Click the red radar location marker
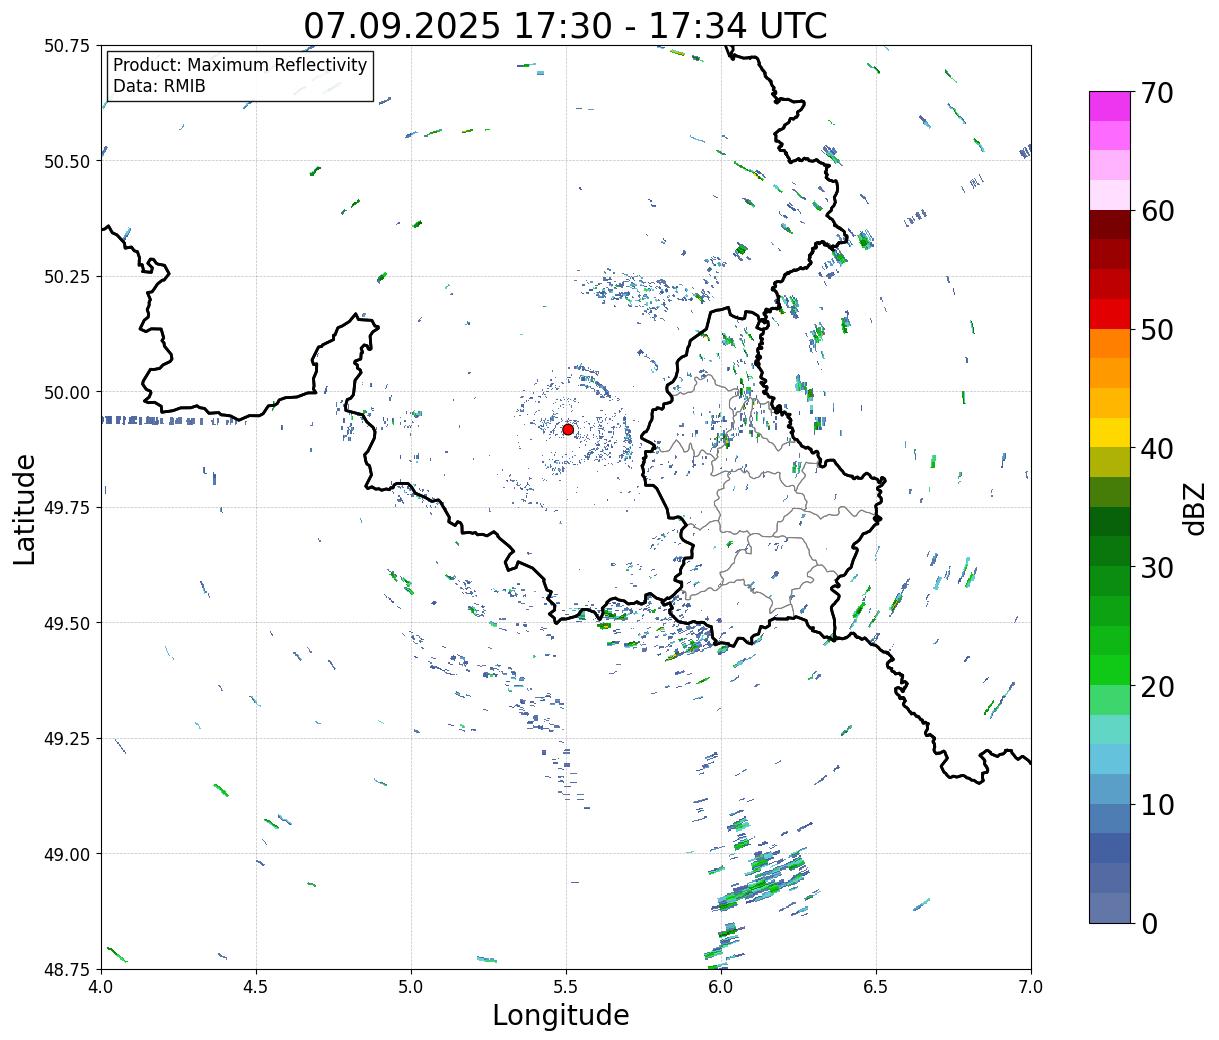The width and height of the screenshot is (1219, 1040). tap(568, 429)
